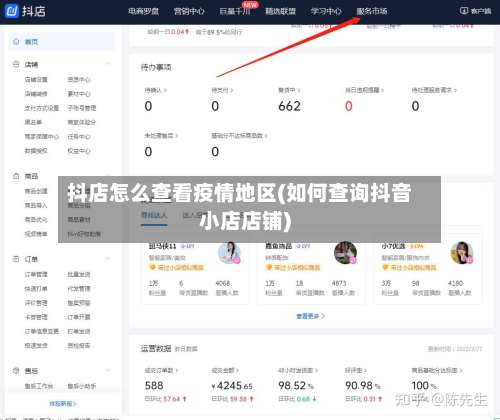Open 子账号管理 in sidebar
Image resolution: width=500 pixels, height=420 pixels.
pyautogui.click(x=82, y=108)
